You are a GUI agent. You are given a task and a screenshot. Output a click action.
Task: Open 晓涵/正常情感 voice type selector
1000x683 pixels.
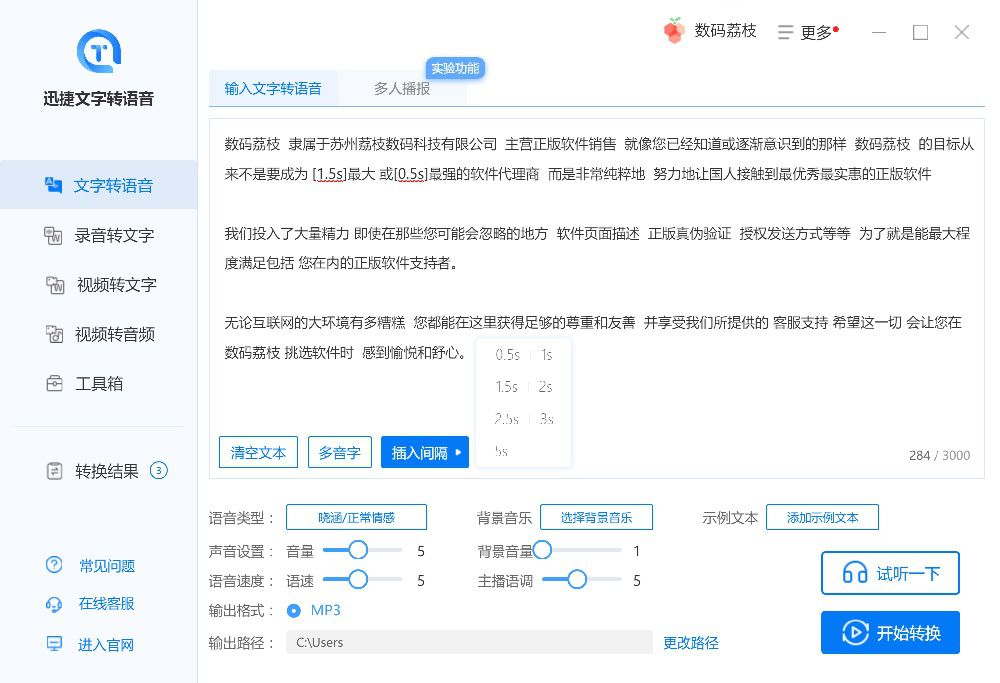[x=356, y=517]
